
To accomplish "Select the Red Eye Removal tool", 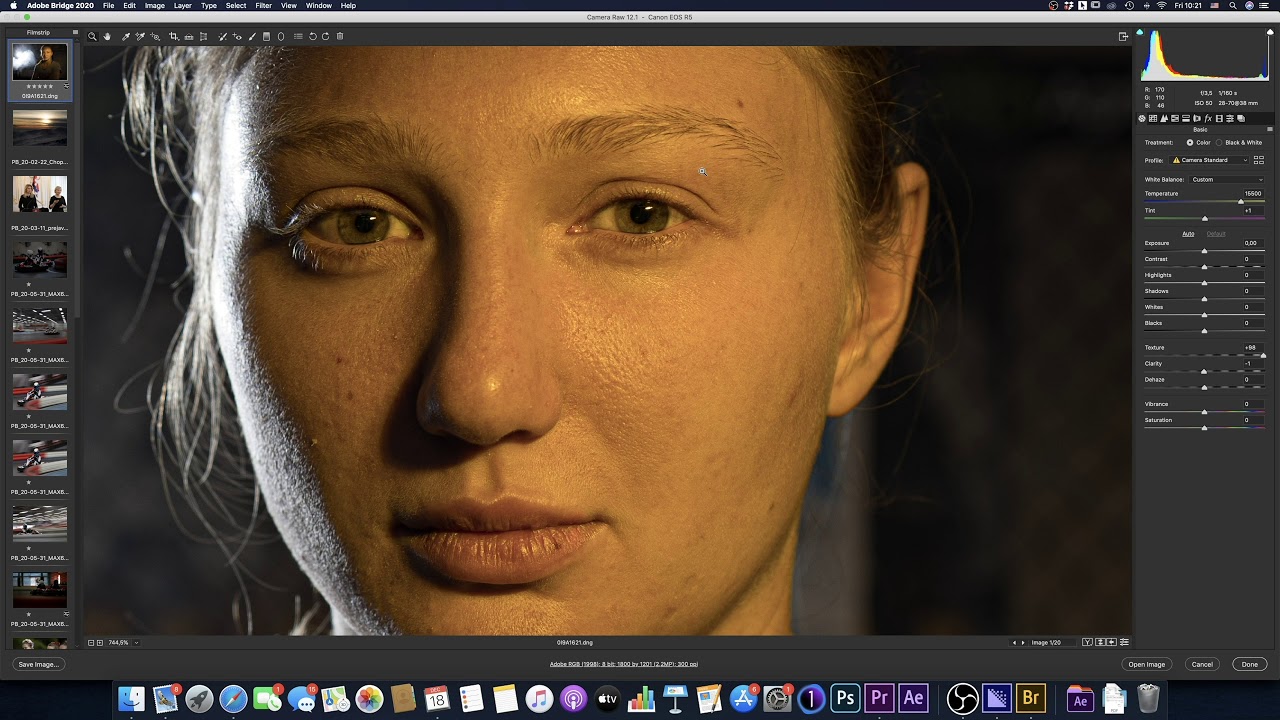I will (x=237, y=36).
